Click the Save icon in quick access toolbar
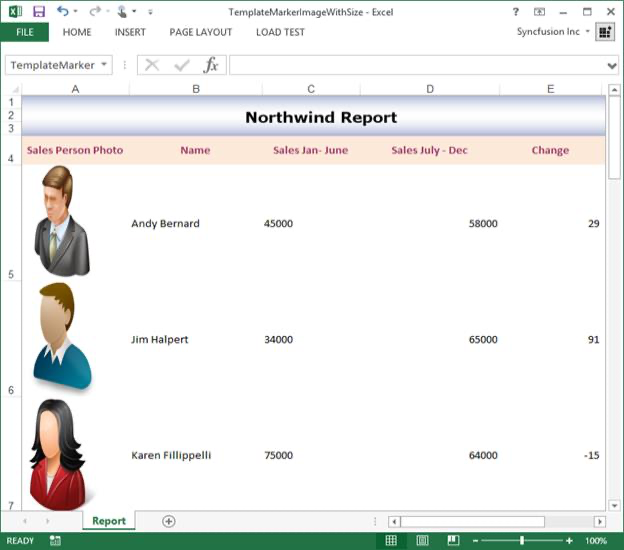The height and width of the screenshot is (550, 624). pyautogui.click(x=39, y=12)
